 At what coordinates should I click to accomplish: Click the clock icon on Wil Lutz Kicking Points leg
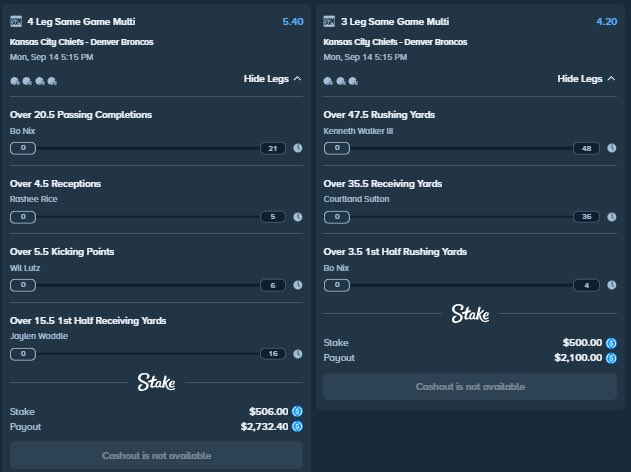(x=298, y=285)
